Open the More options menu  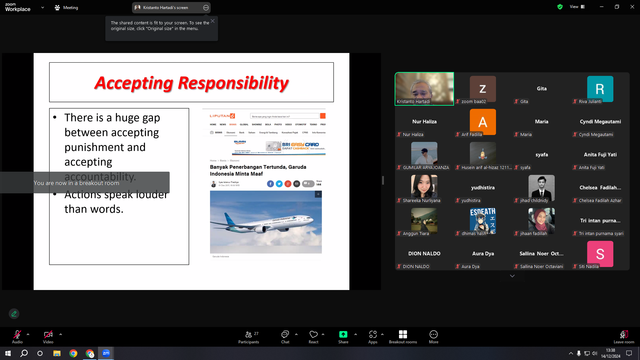[x=433, y=337]
